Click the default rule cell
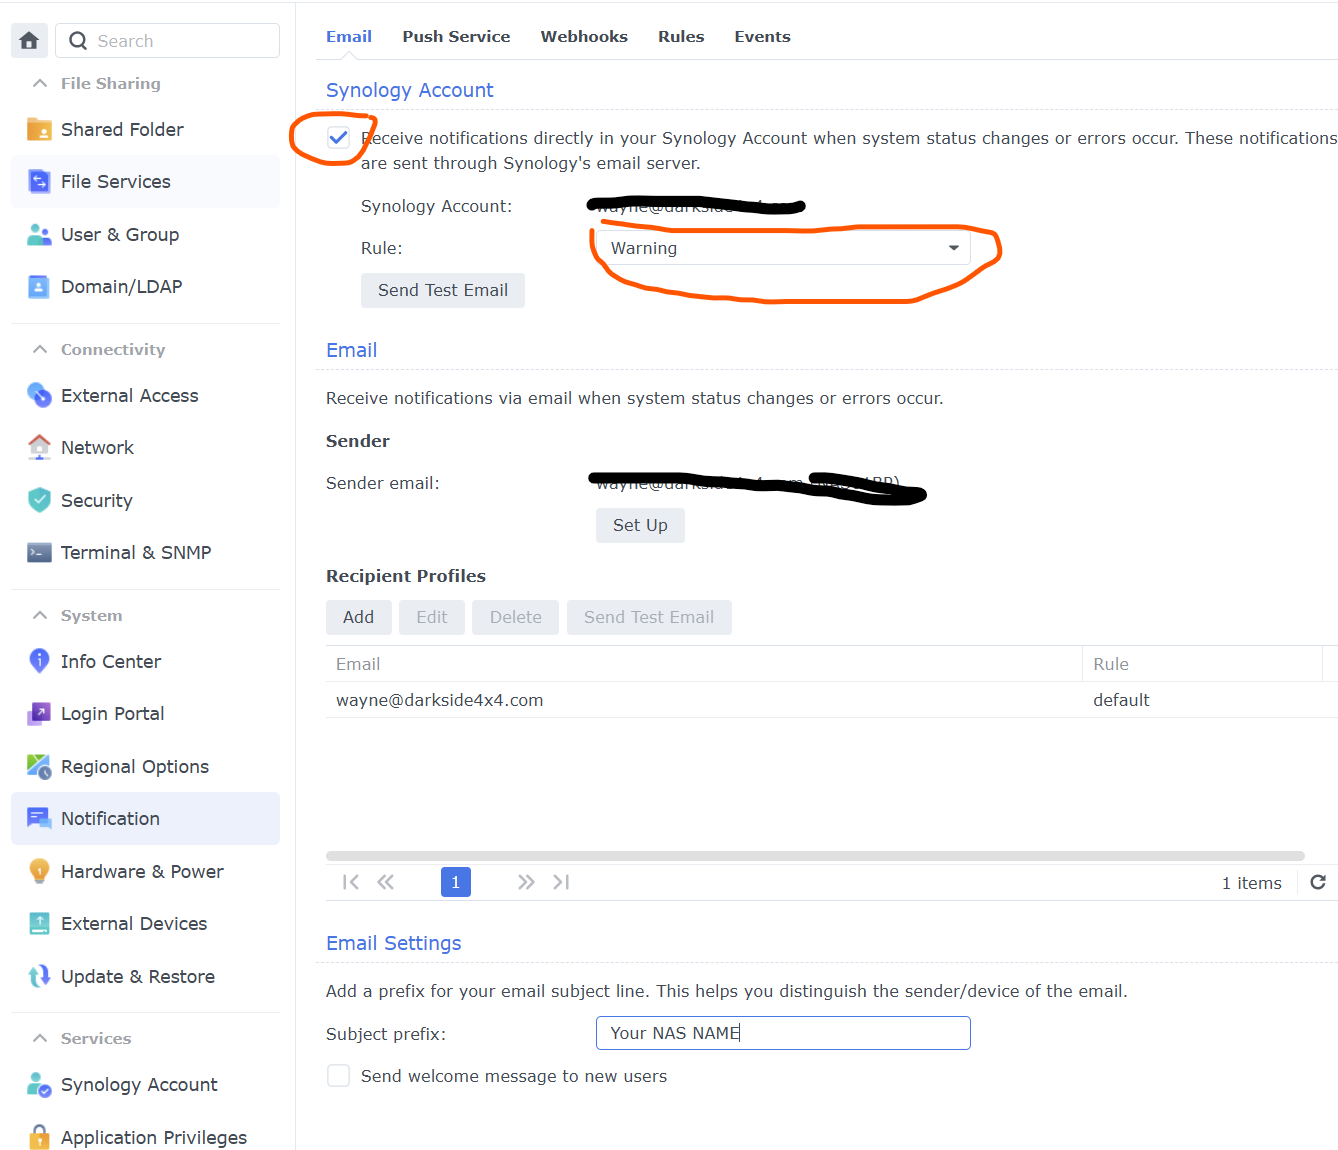 (x=1121, y=700)
